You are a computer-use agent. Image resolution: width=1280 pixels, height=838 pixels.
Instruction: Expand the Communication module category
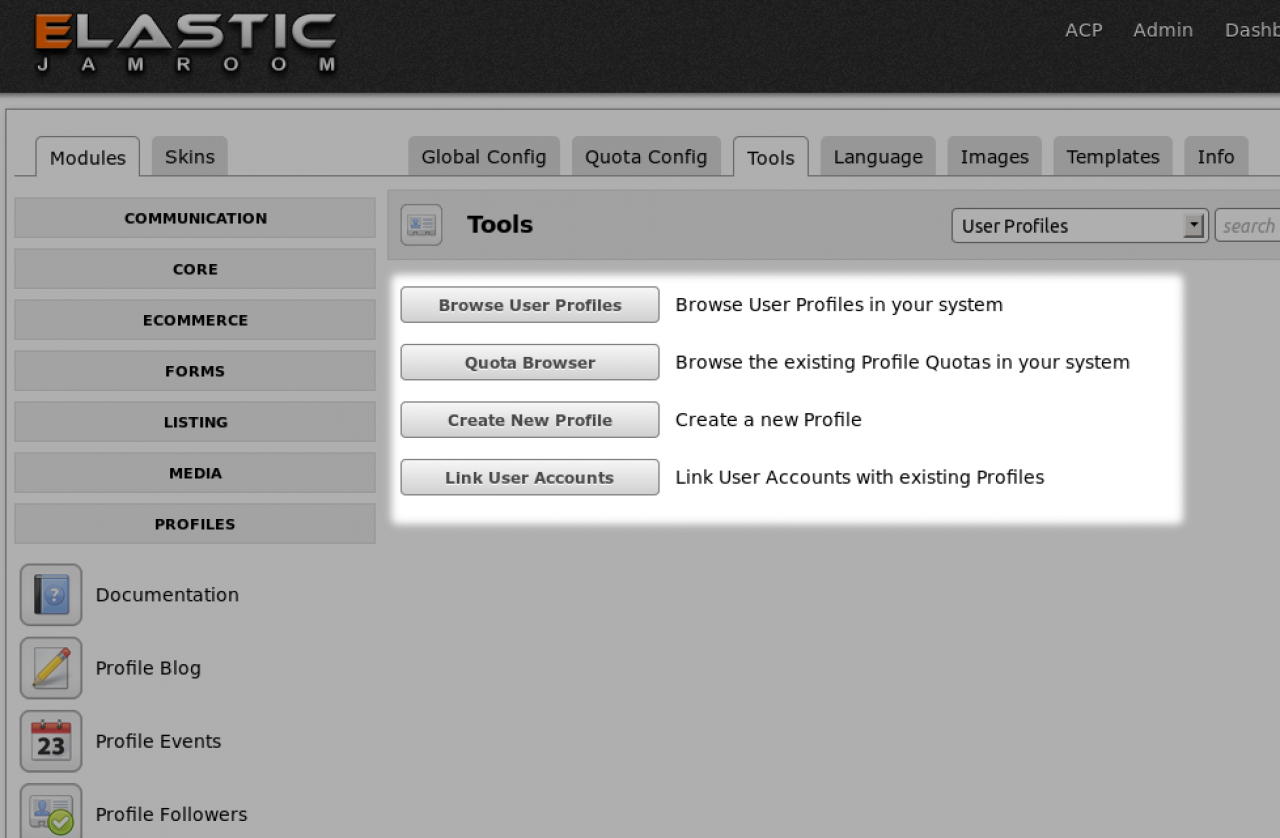195,218
